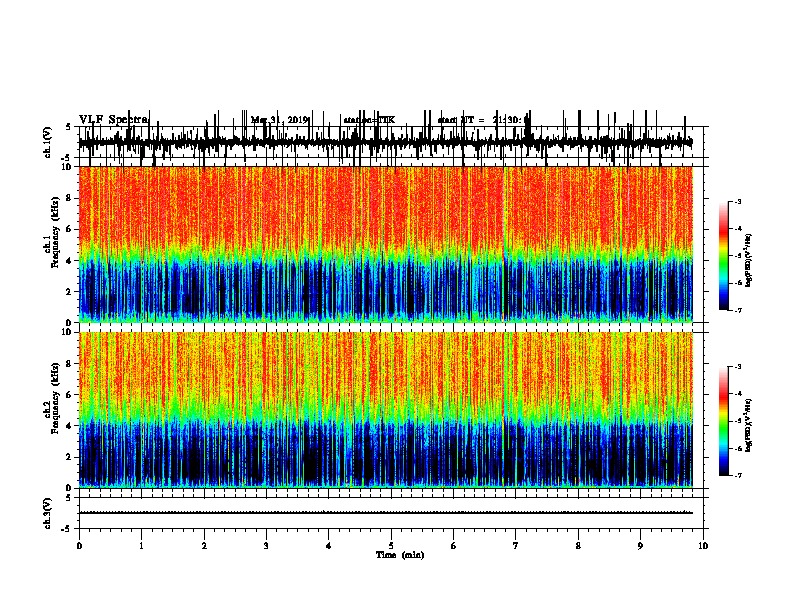
Task: Click the ch.2 colorbar log(PSD) label
Action: click(x=748, y=426)
